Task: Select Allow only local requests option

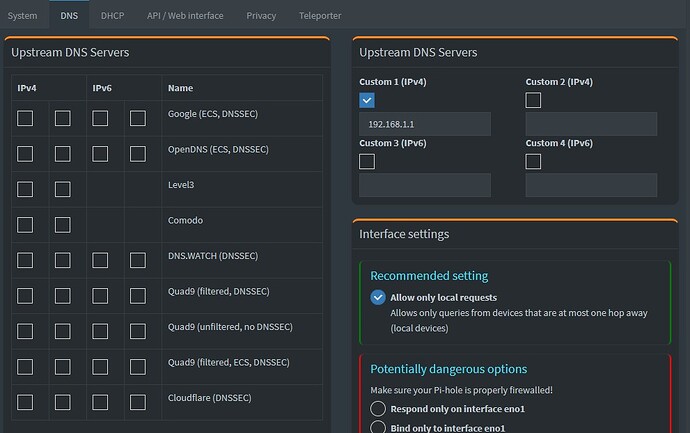Action: coord(377,297)
